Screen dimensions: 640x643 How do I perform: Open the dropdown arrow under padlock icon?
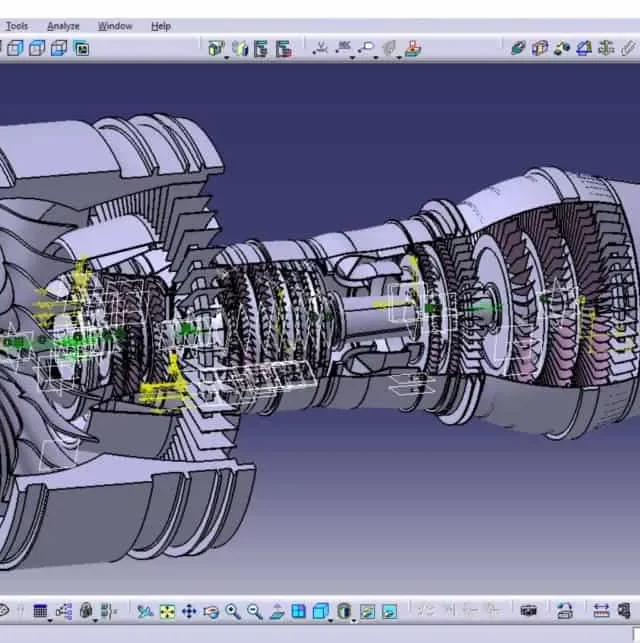pyautogui.click(x=95, y=621)
